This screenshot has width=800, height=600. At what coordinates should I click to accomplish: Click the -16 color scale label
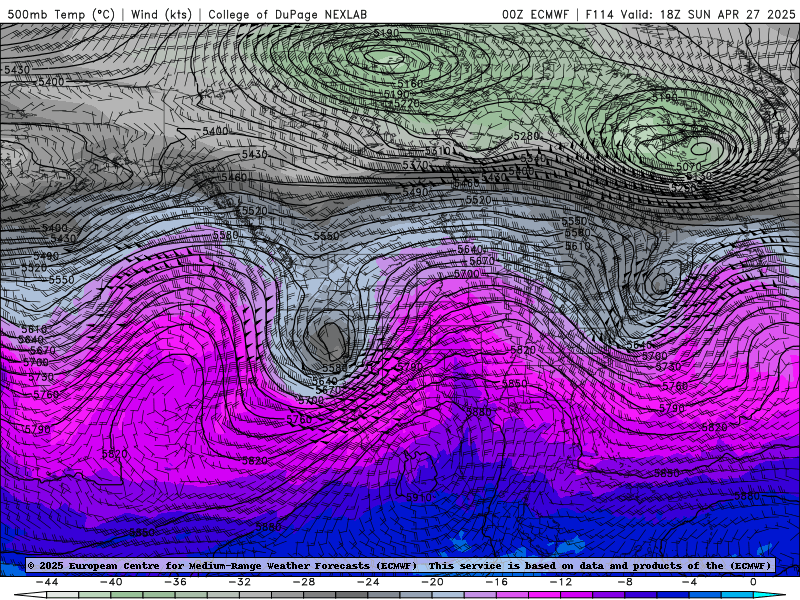click(496, 582)
